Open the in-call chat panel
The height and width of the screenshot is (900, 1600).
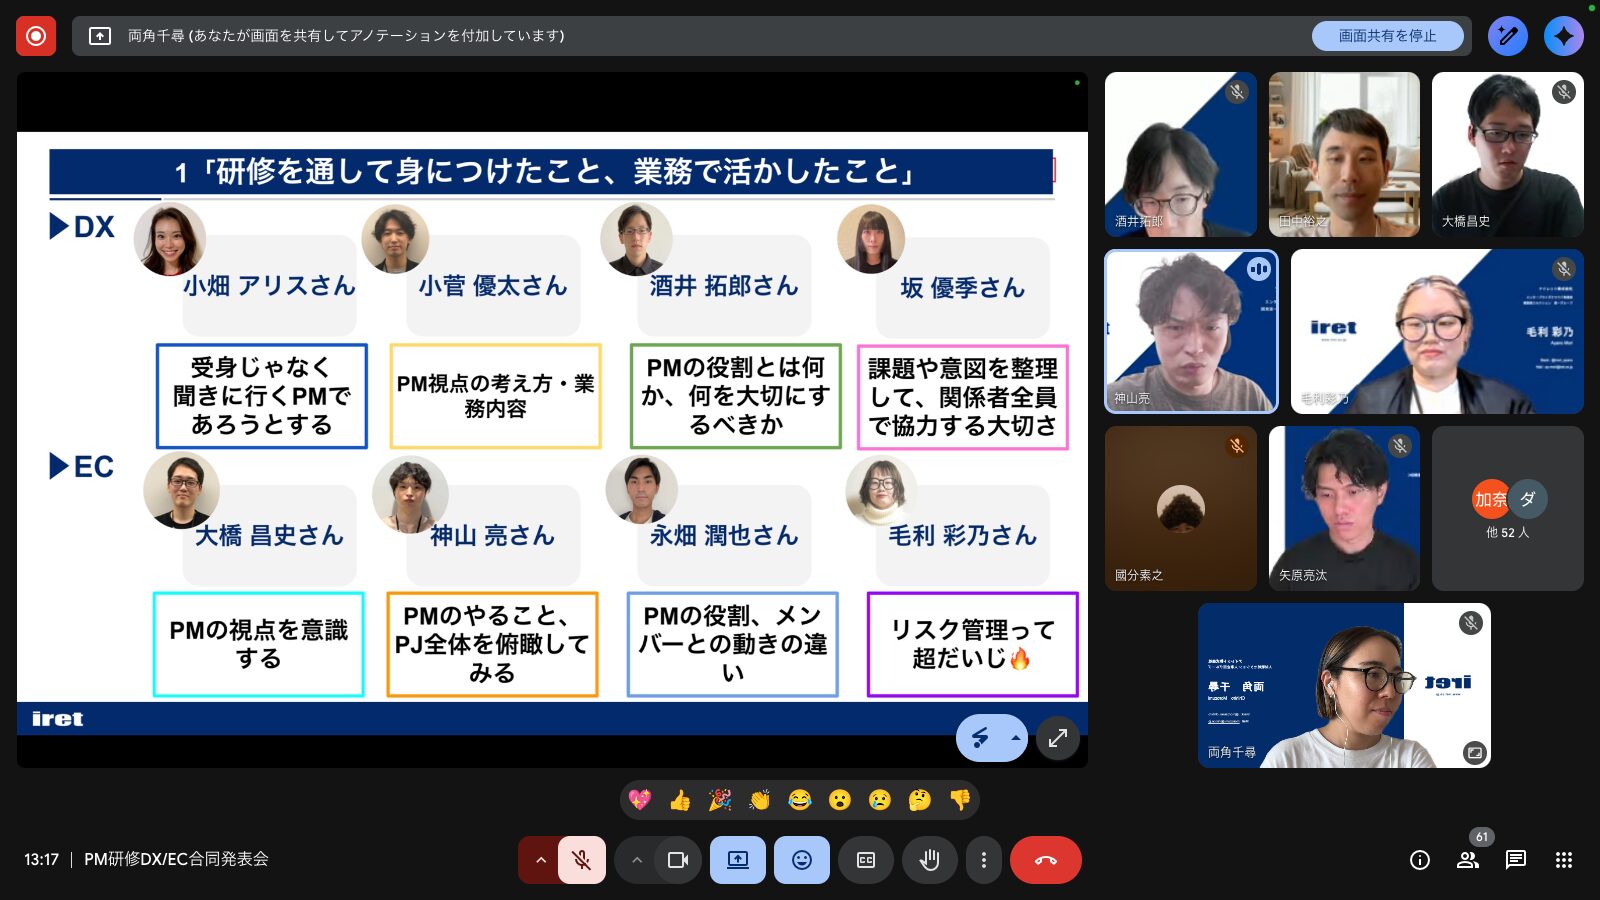point(1516,860)
